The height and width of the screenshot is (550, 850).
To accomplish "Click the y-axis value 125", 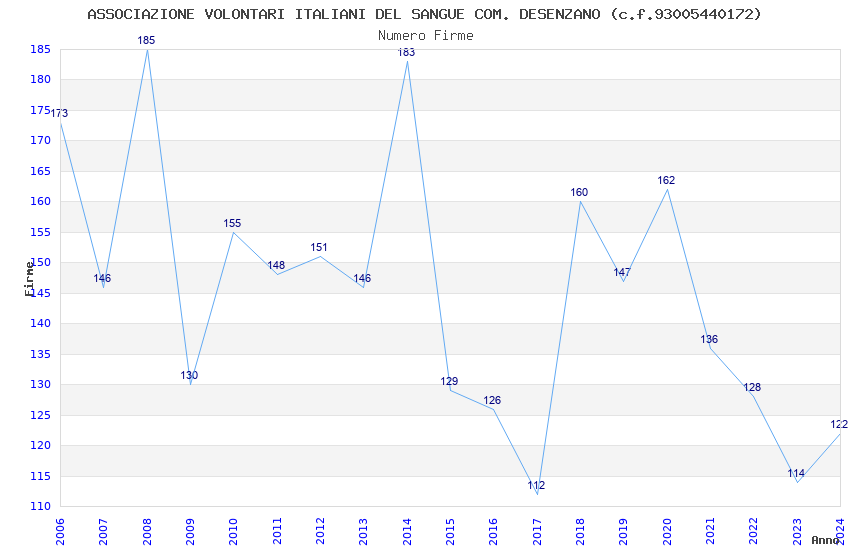I will point(40,415).
